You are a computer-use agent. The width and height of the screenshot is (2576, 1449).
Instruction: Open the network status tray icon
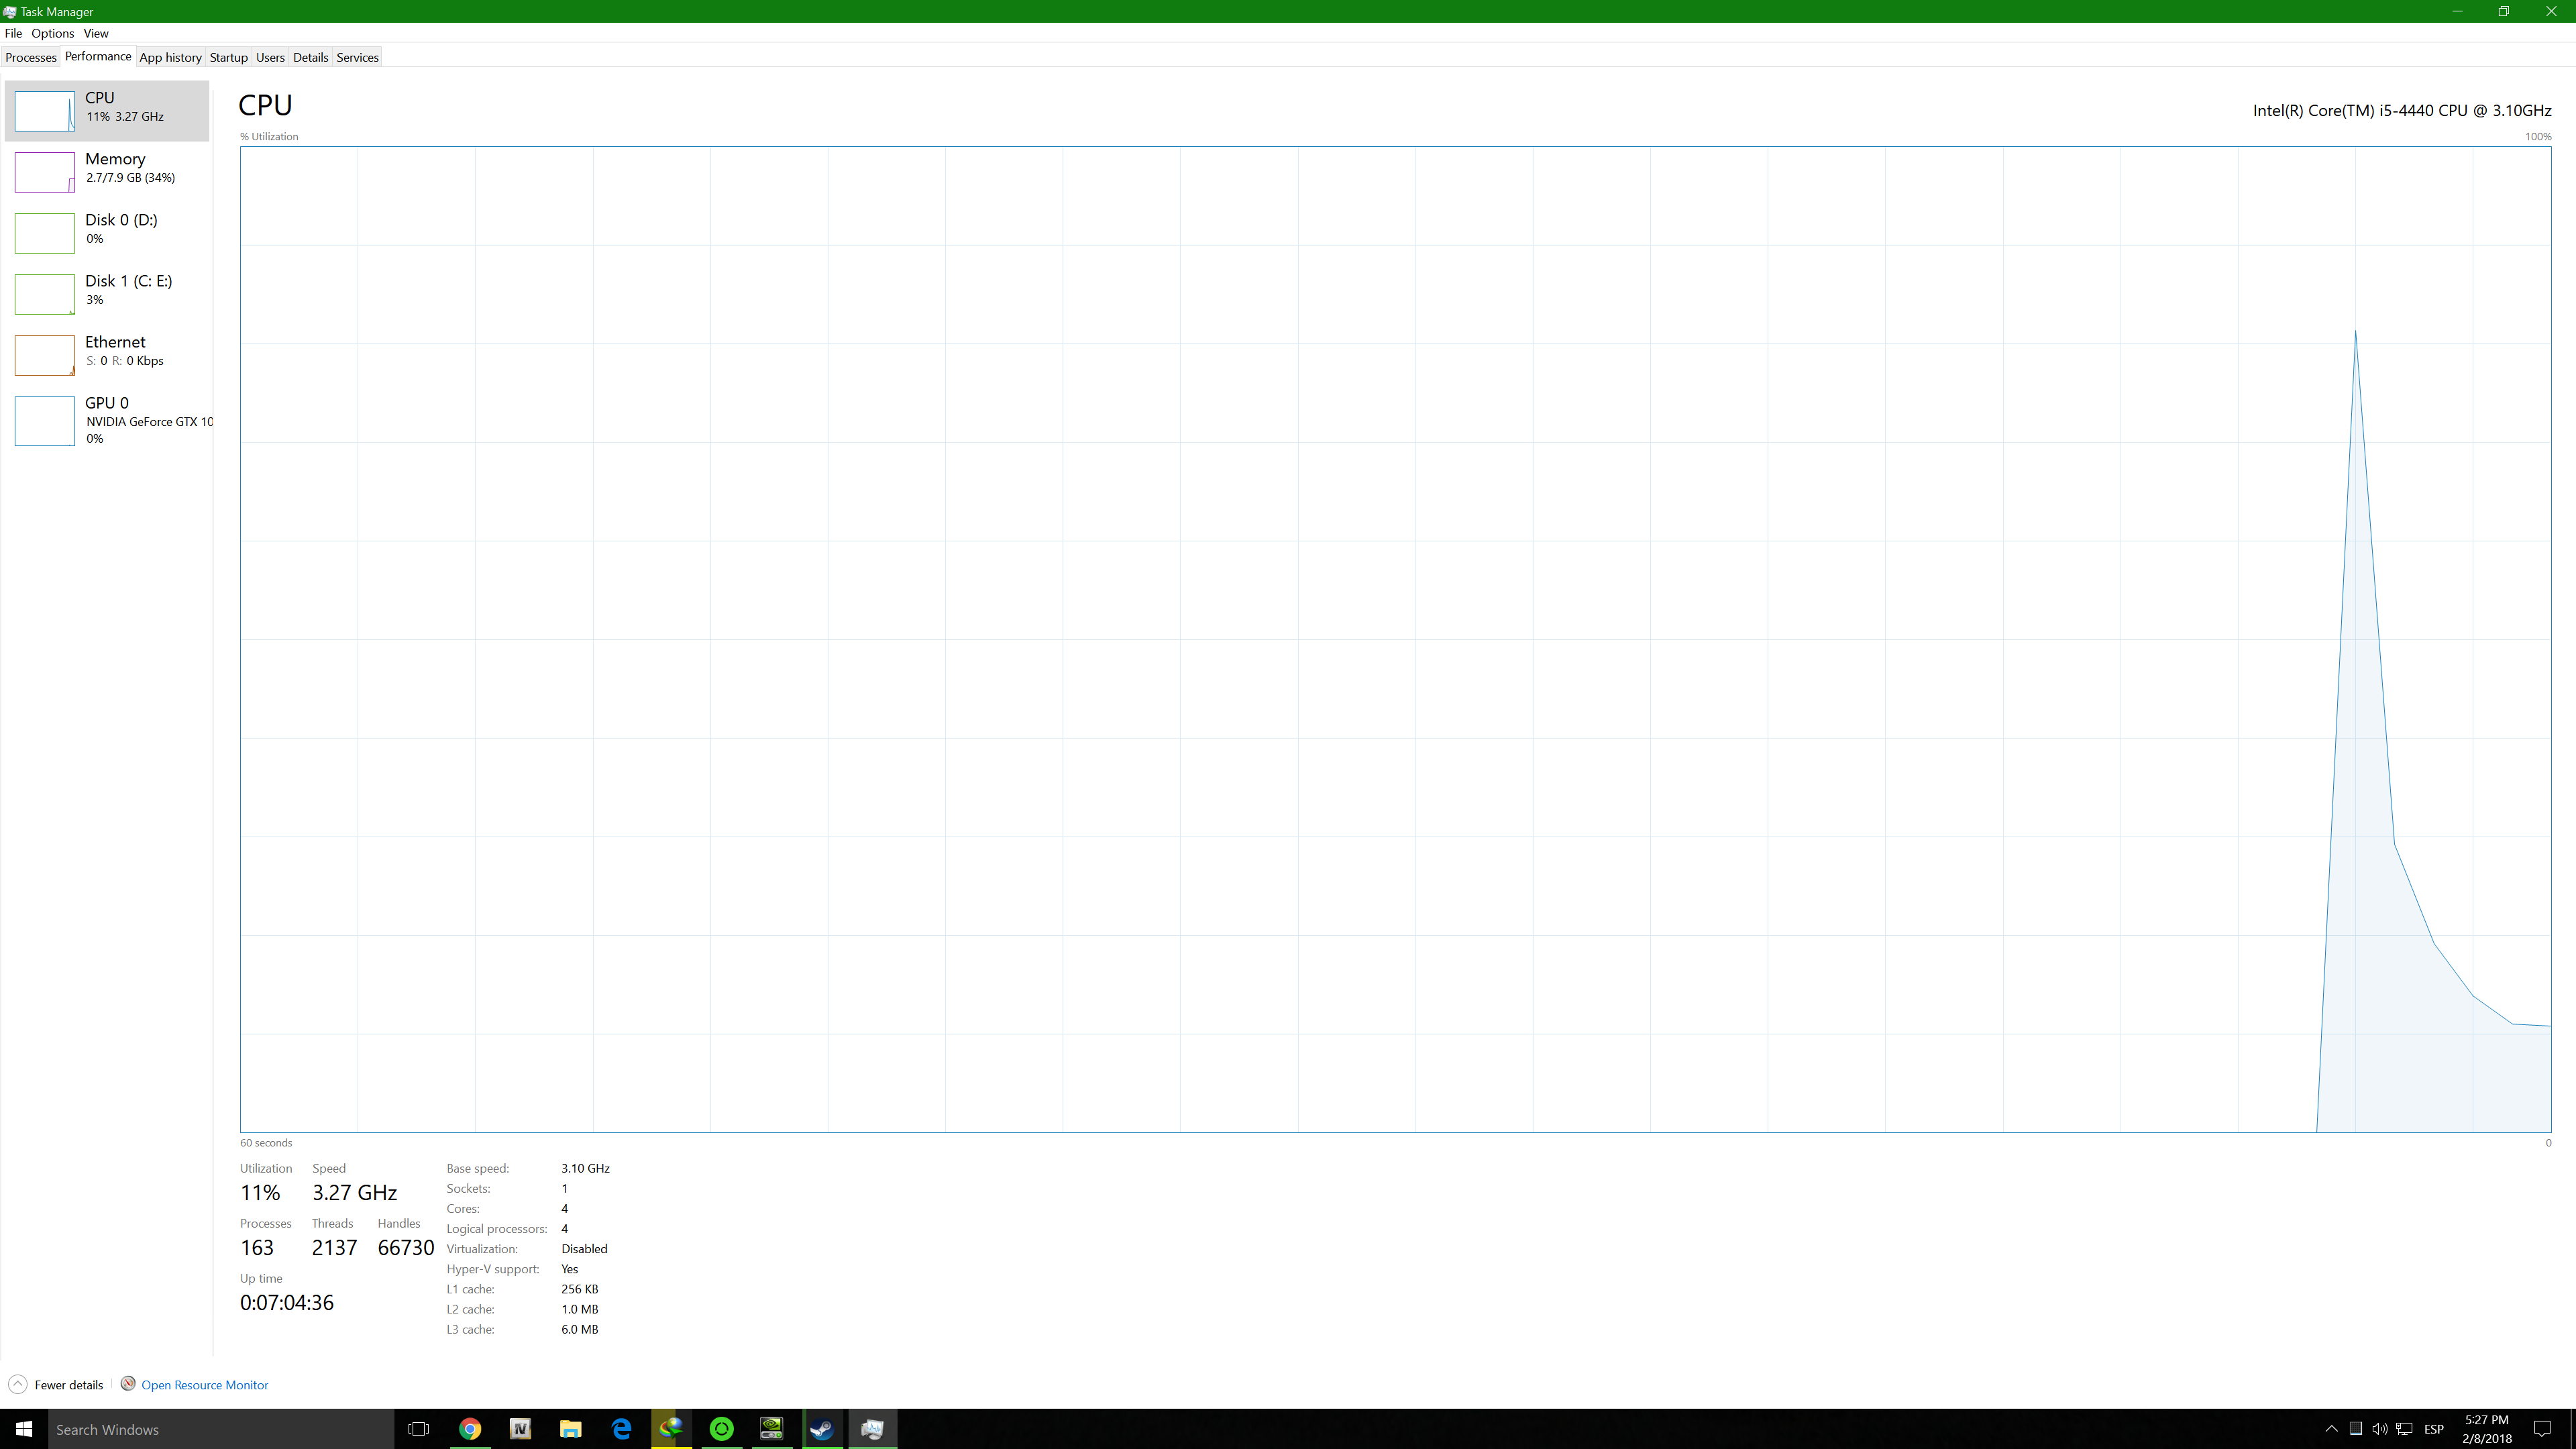tap(2405, 1429)
